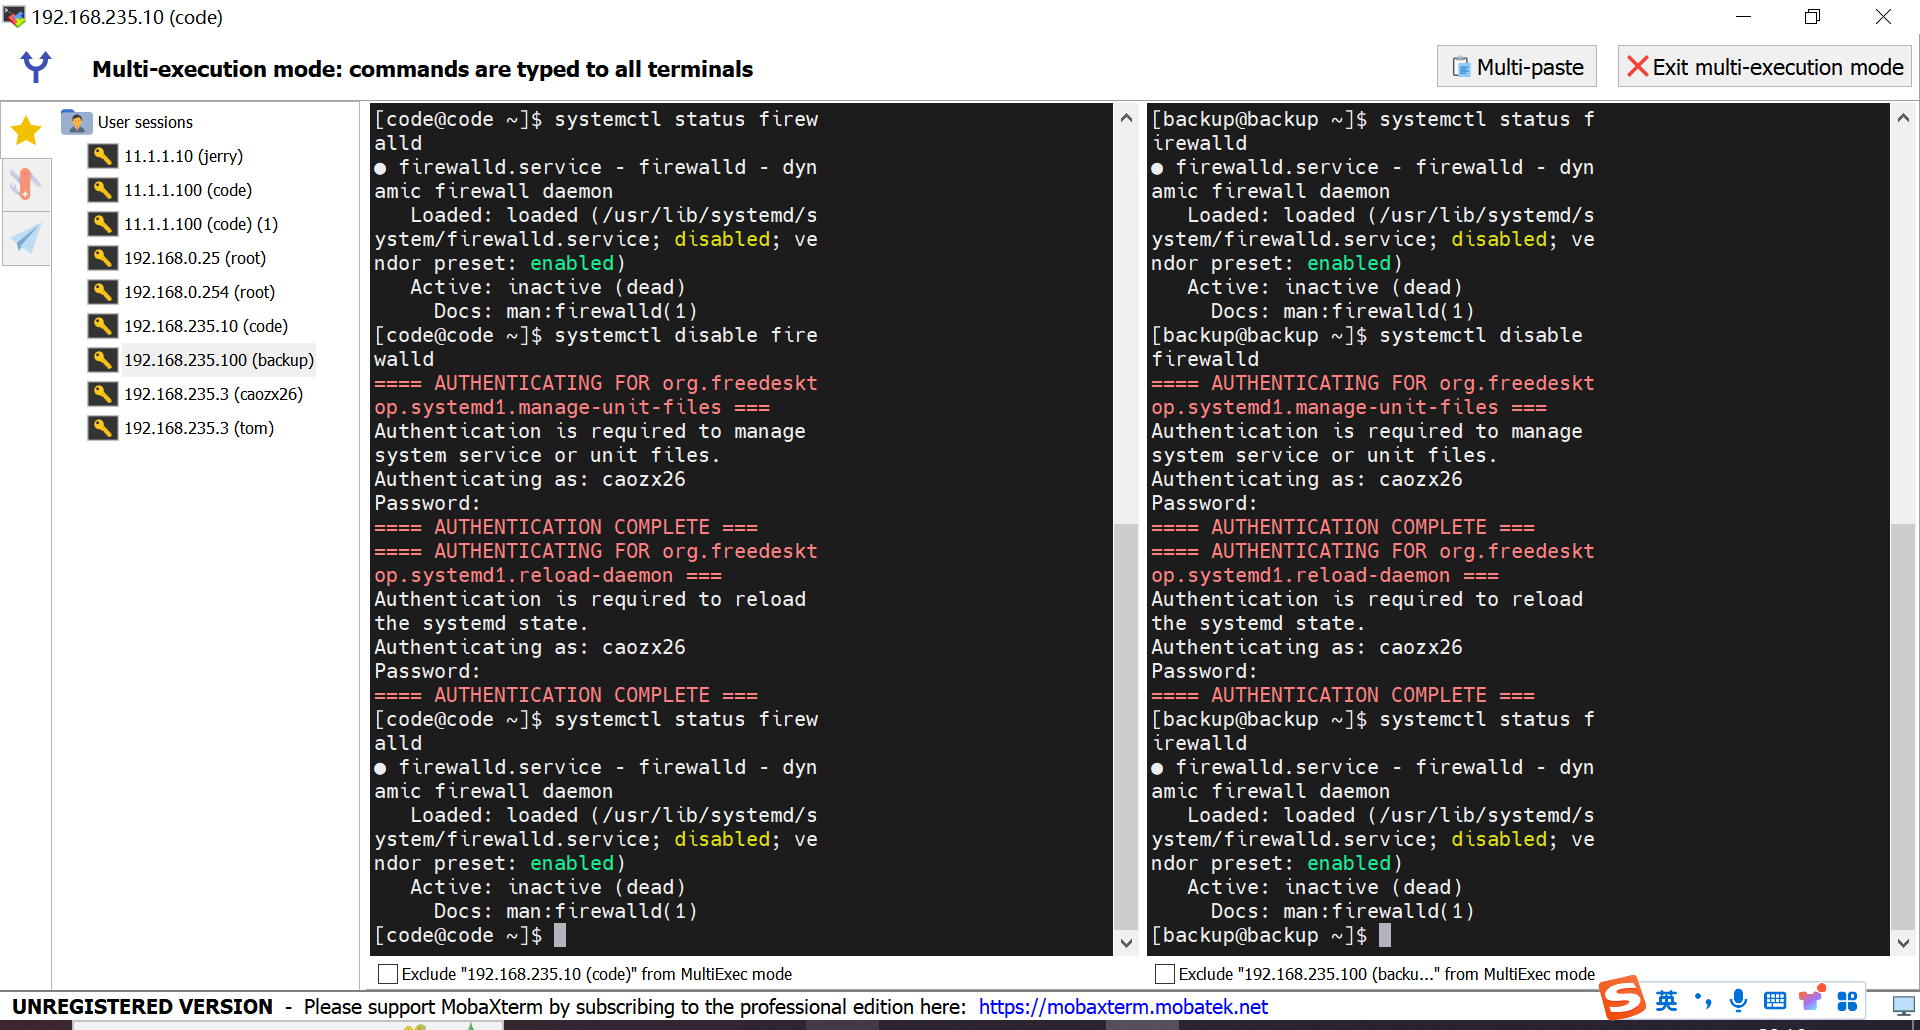Open session 11.1.1.10 (jerry)
Viewport: 1920px width, 1030px height.
click(183, 156)
